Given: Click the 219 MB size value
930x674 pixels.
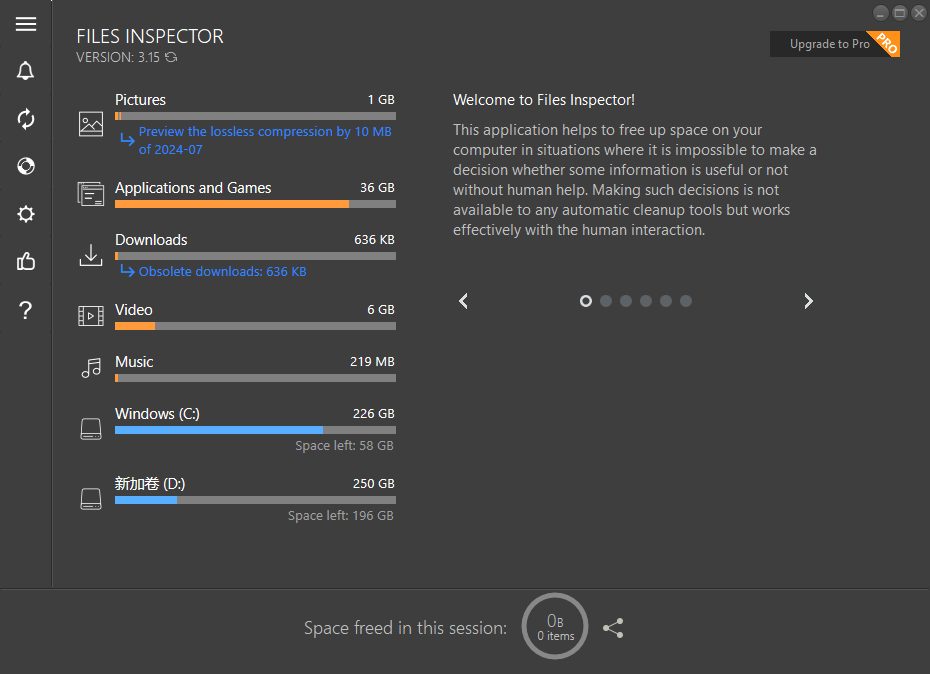Looking at the screenshot, I should coord(372,361).
